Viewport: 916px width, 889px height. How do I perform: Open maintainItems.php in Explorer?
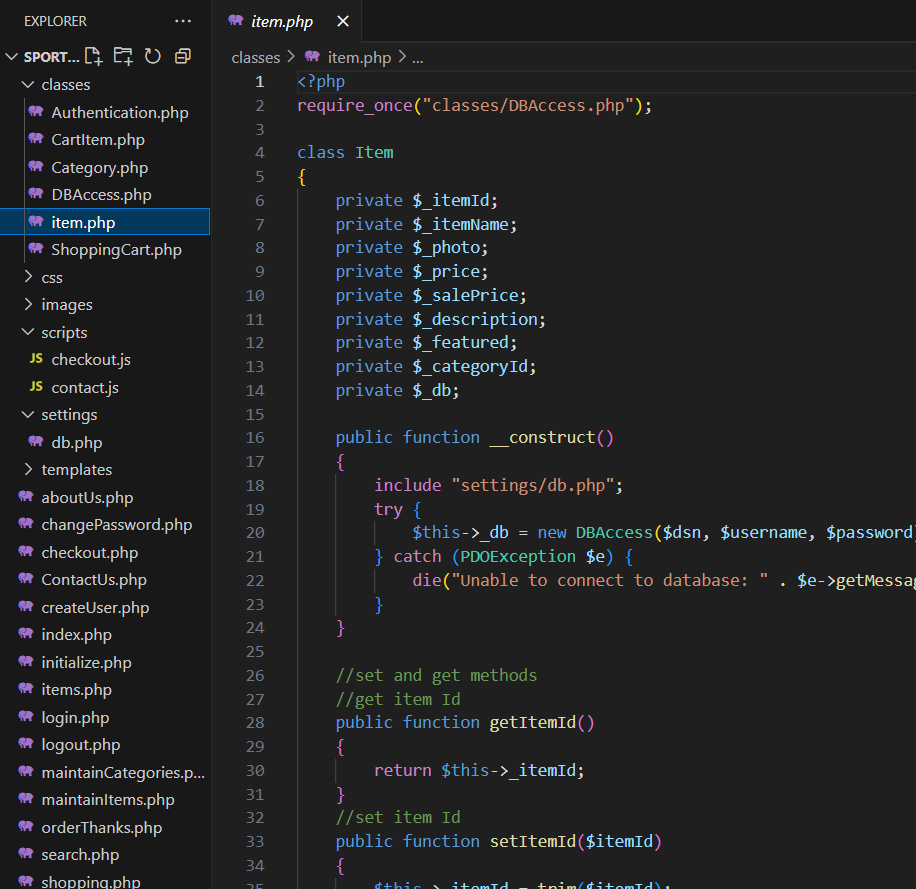point(107,800)
